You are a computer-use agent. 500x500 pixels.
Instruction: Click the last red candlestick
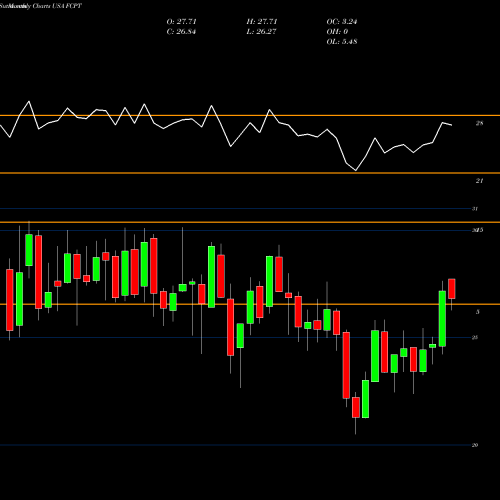pos(452,289)
